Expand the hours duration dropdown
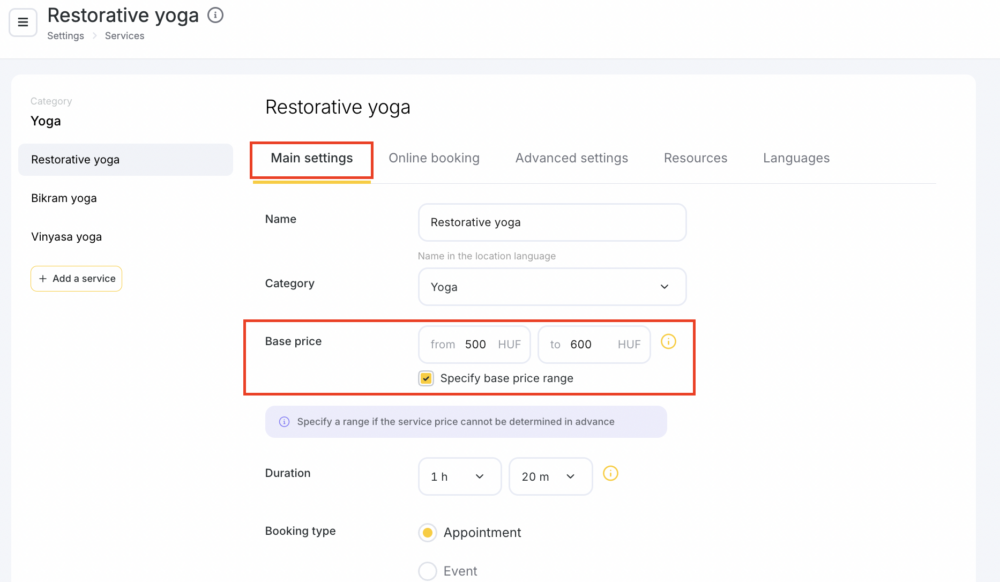Screen dimensions: 1000x582 [460, 476]
